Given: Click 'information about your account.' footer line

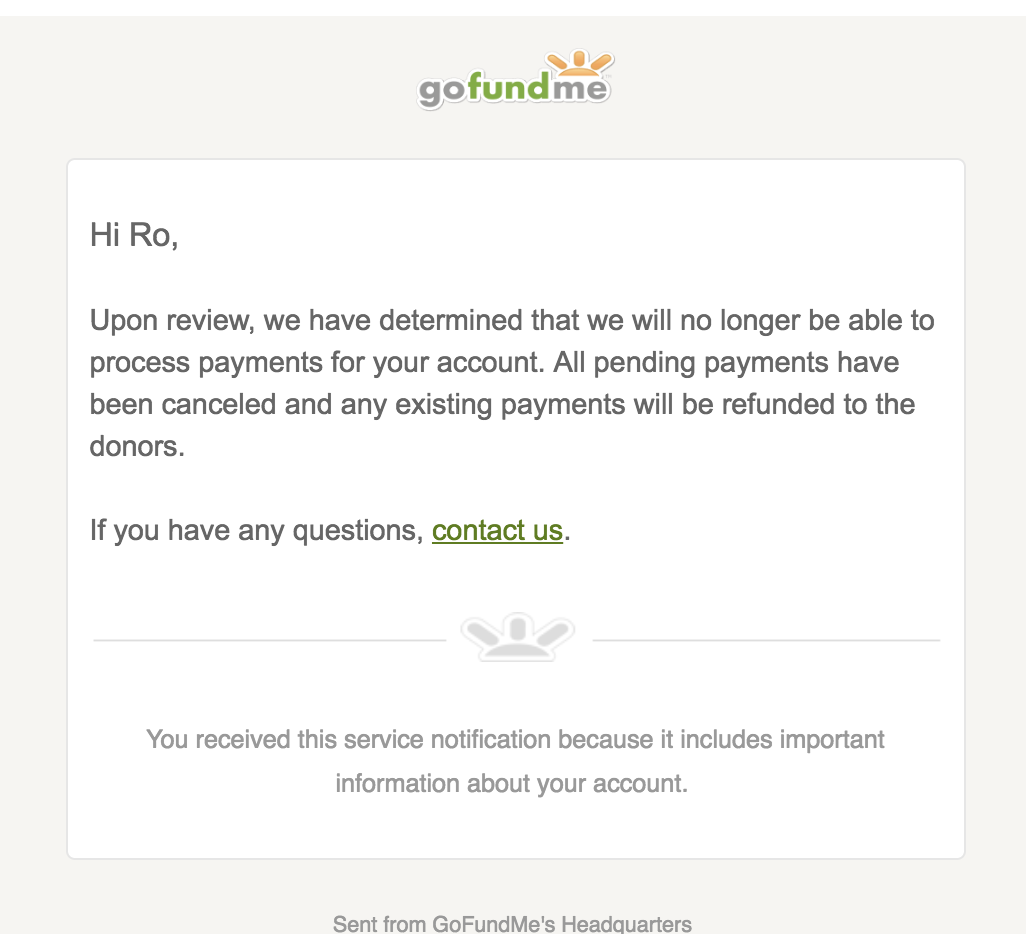Looking at the screenshot, I should pyautogui.click(x=512, y=782).
